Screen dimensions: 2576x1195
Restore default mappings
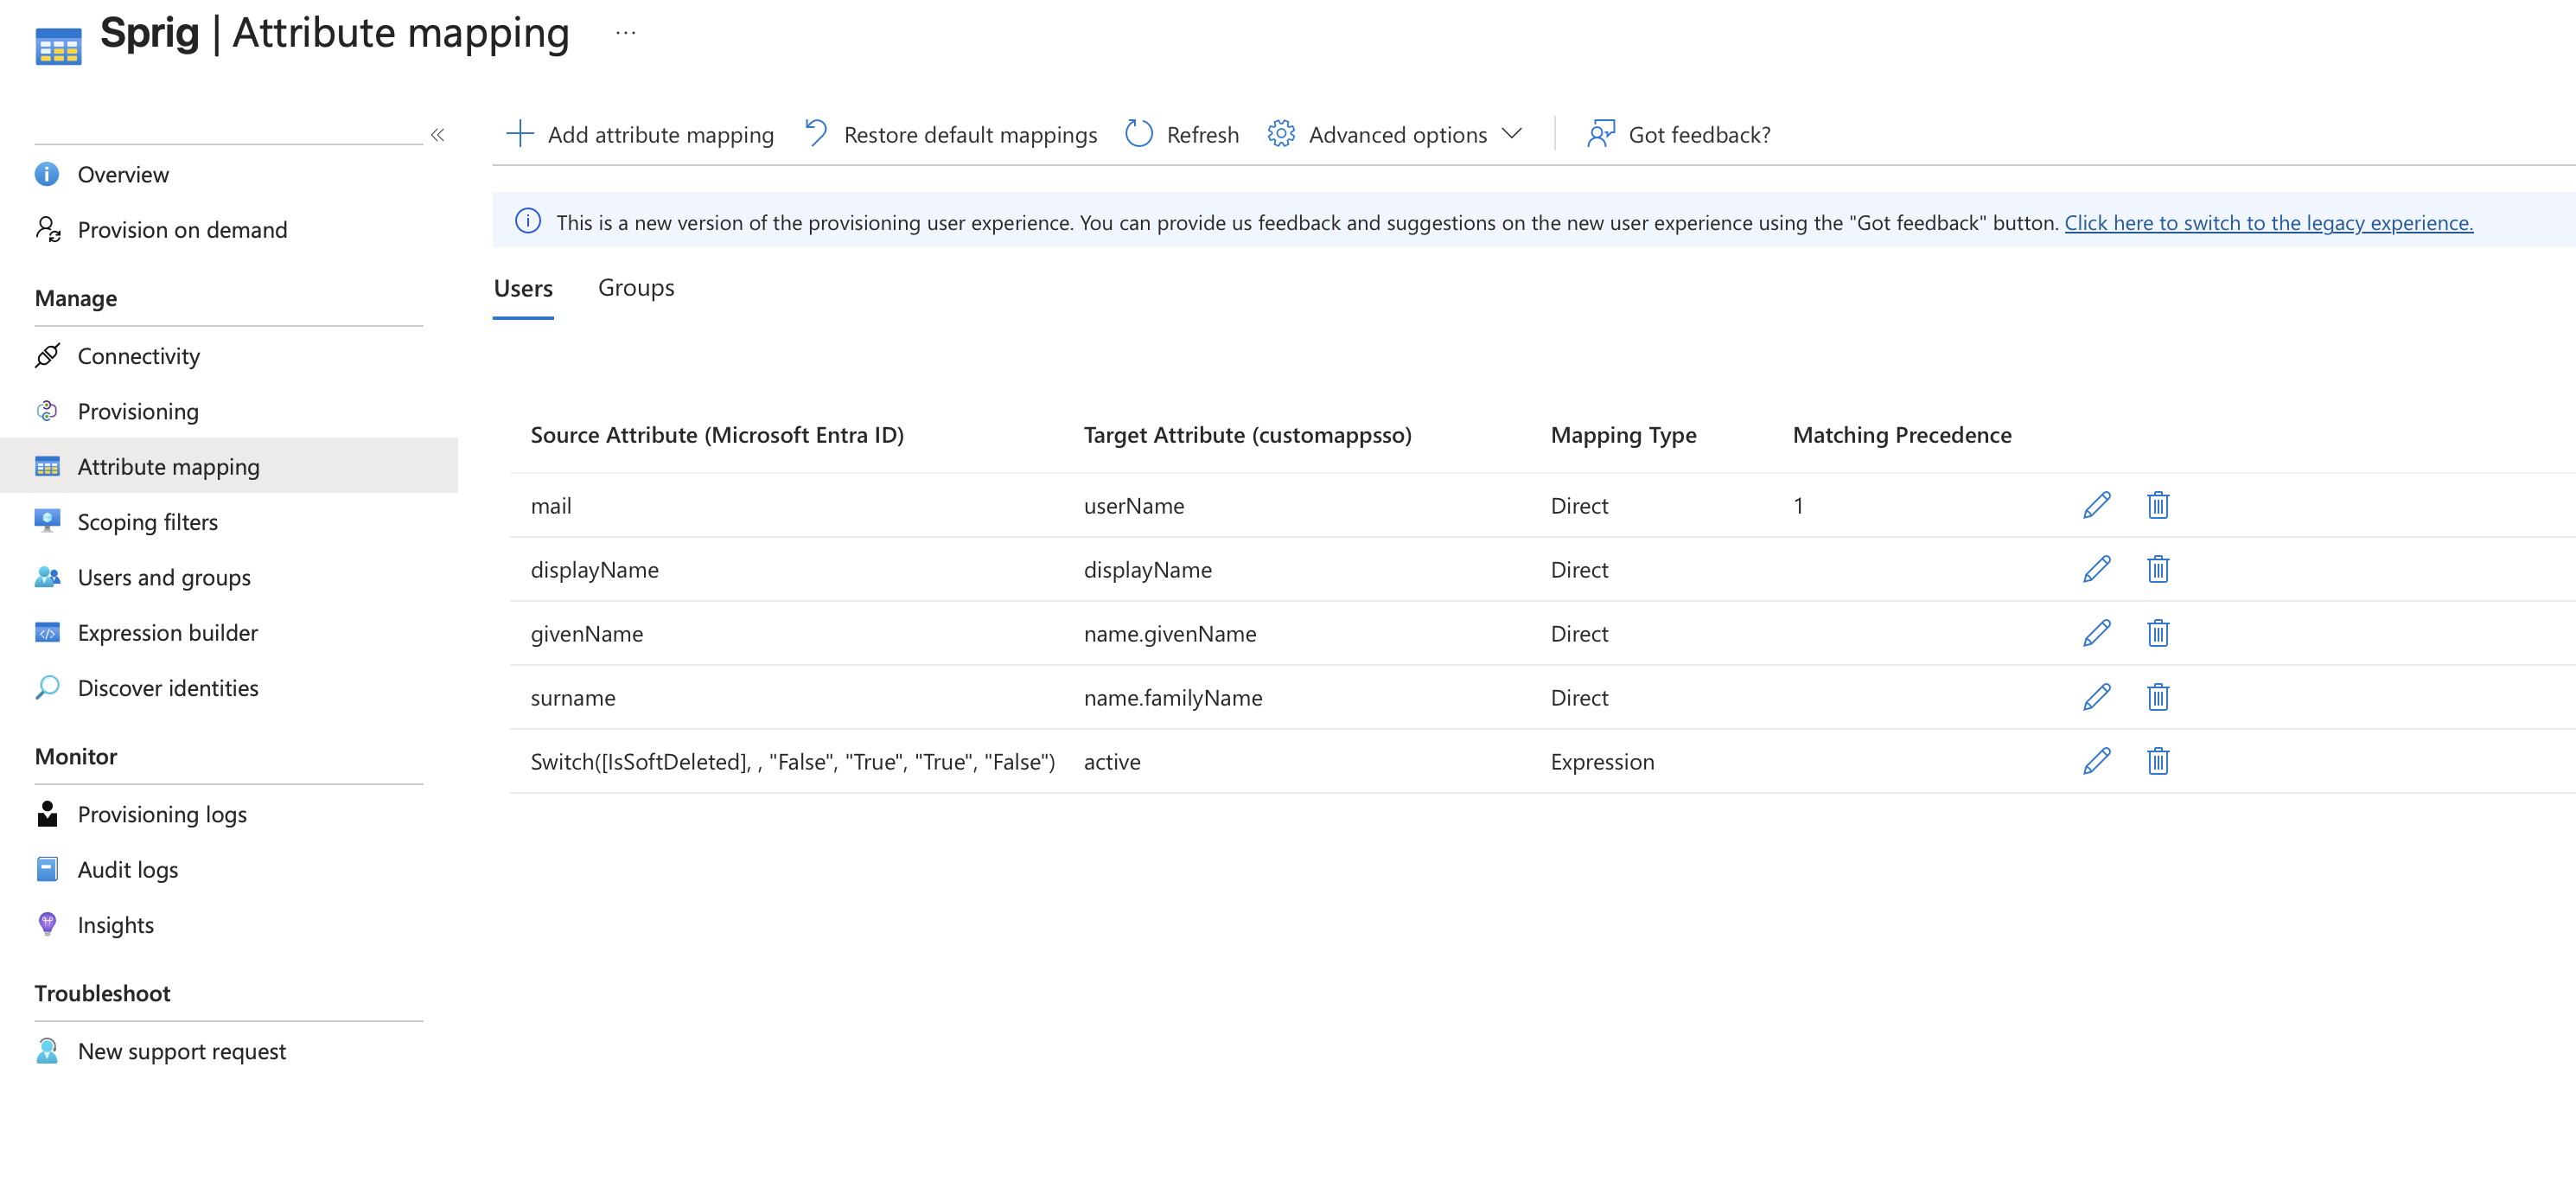(950, 134)
